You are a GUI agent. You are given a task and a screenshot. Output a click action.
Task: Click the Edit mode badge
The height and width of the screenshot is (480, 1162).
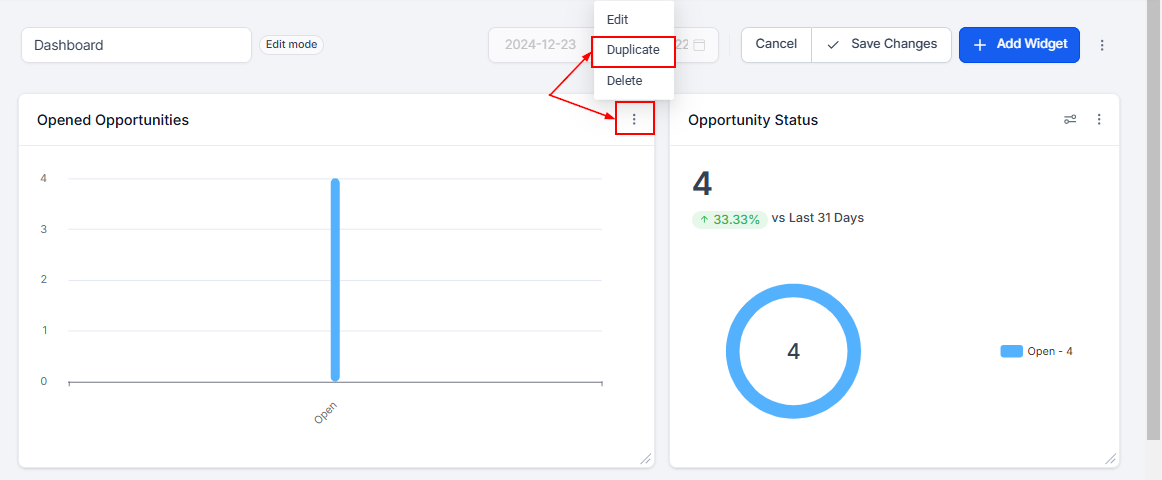291,44
